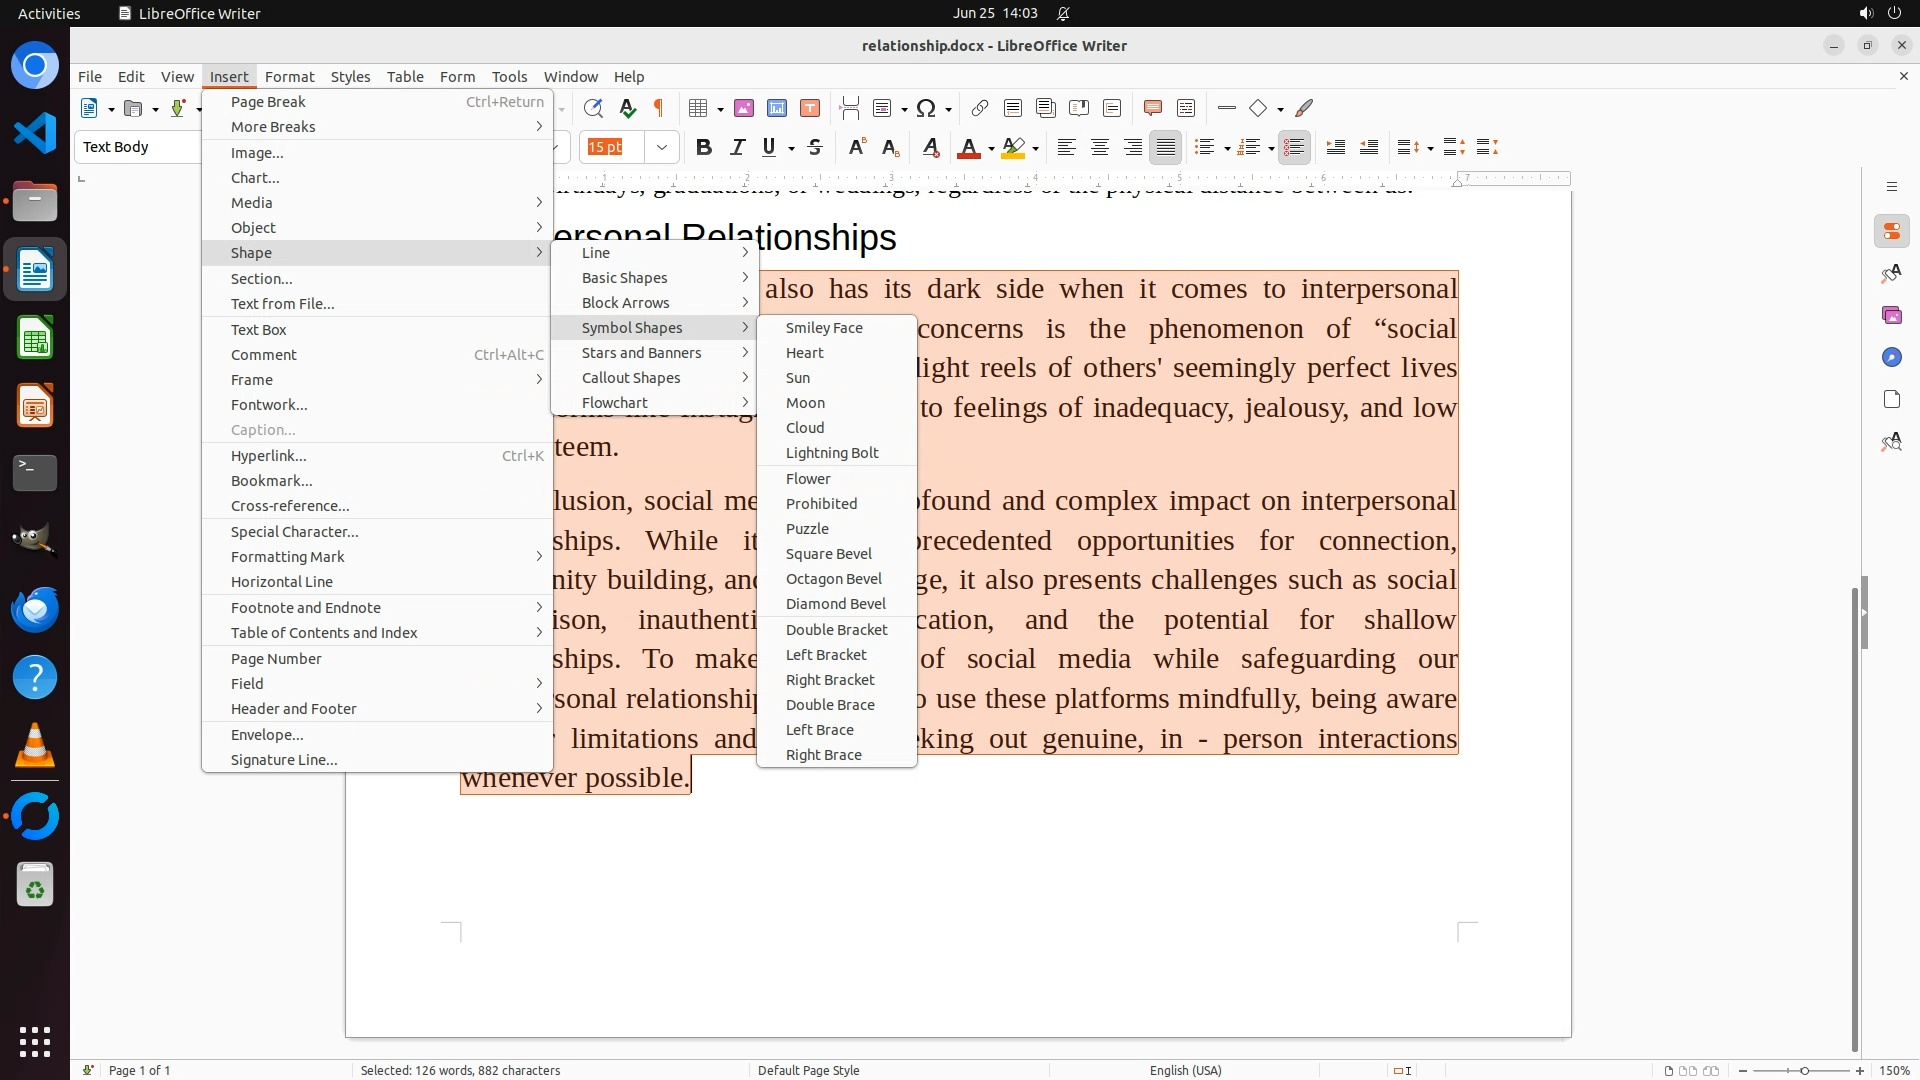Toggle formatting marks pilcrow icon
Viewport: 1920px width, 1080px height.
[659, 108]
